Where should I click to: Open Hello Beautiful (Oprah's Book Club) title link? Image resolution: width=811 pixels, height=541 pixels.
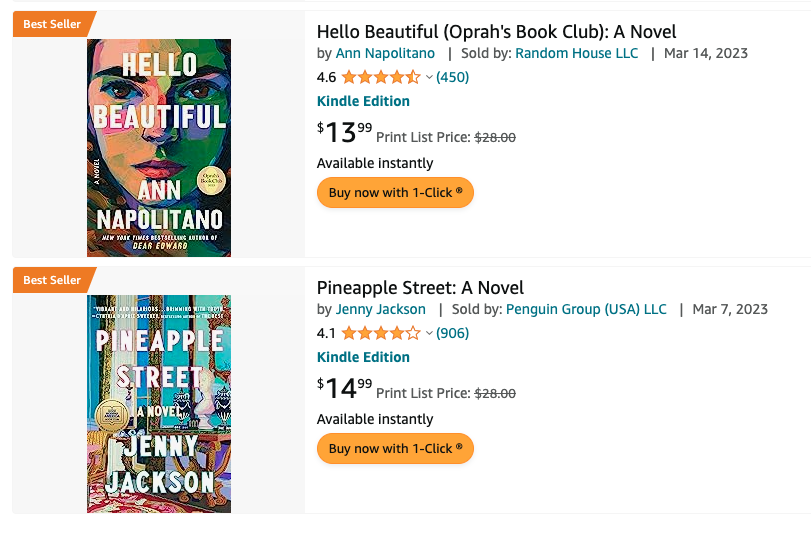pyautogui.click(x=496, y=32)
